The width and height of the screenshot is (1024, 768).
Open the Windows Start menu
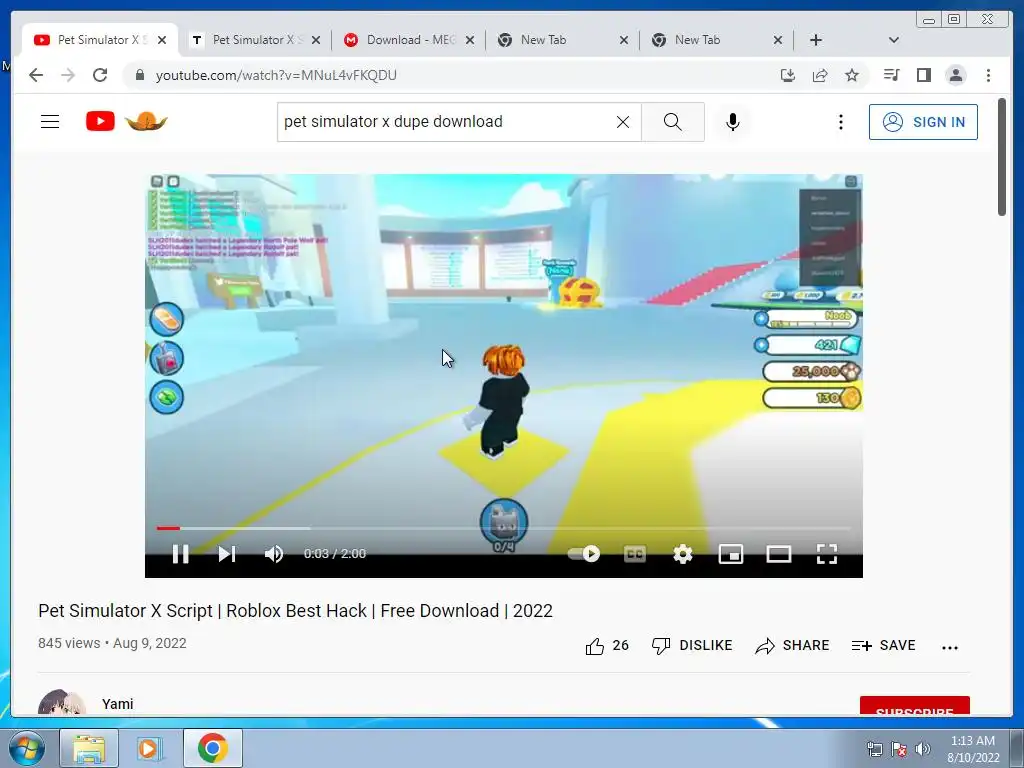coord(26,748)
